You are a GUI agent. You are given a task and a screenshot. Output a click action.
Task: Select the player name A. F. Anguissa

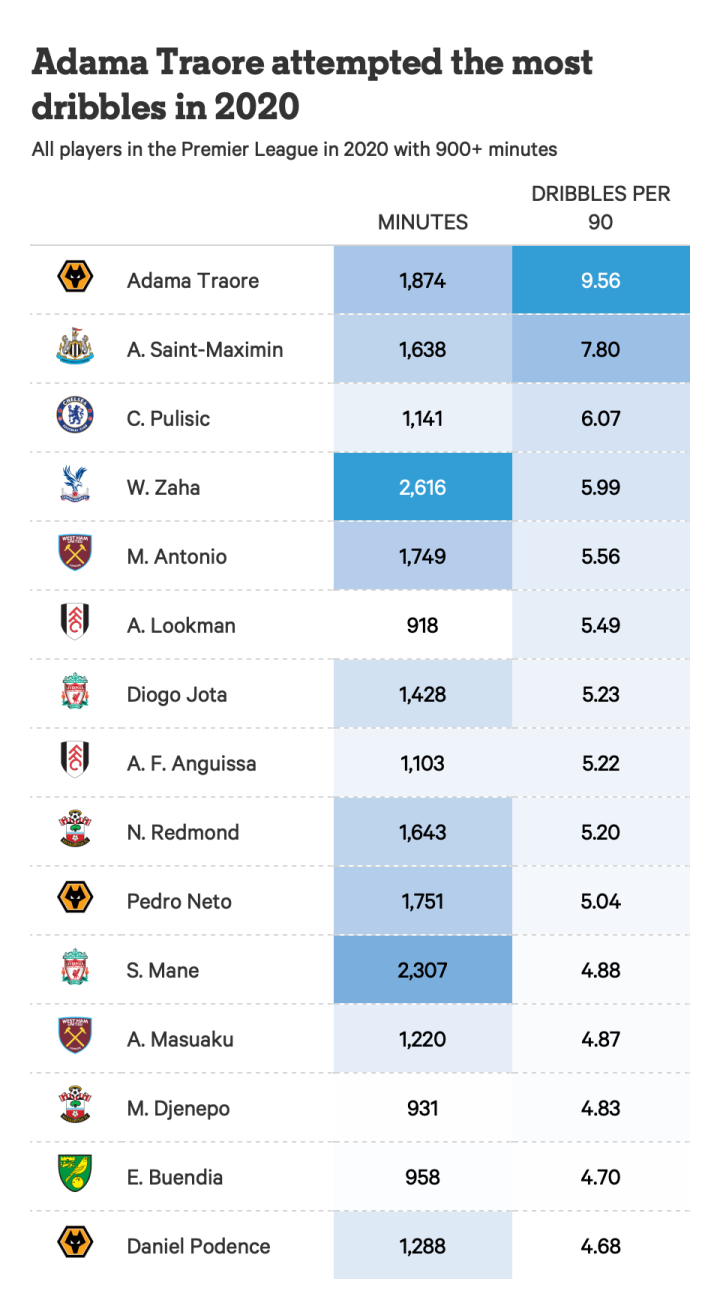coord(191,763)
